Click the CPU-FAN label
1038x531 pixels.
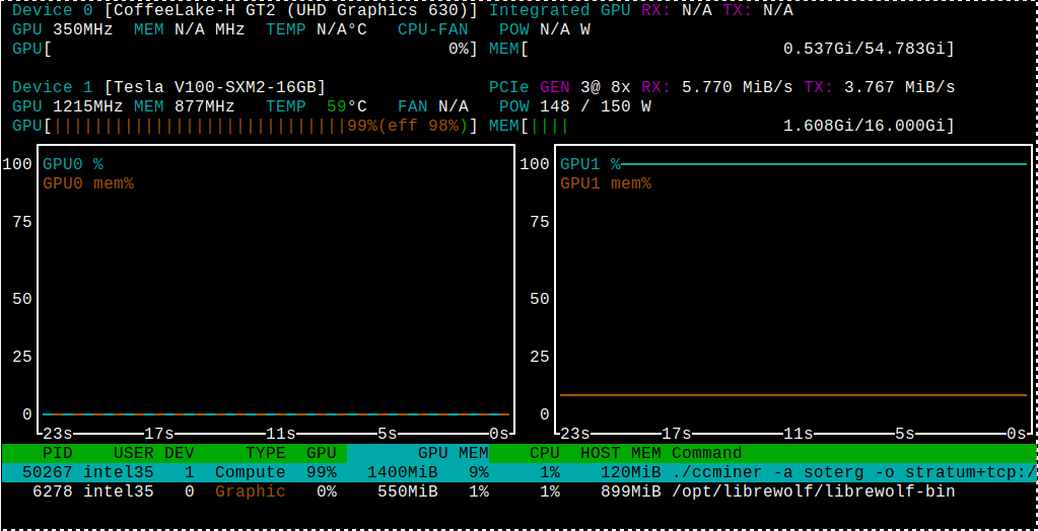[433, 30]
